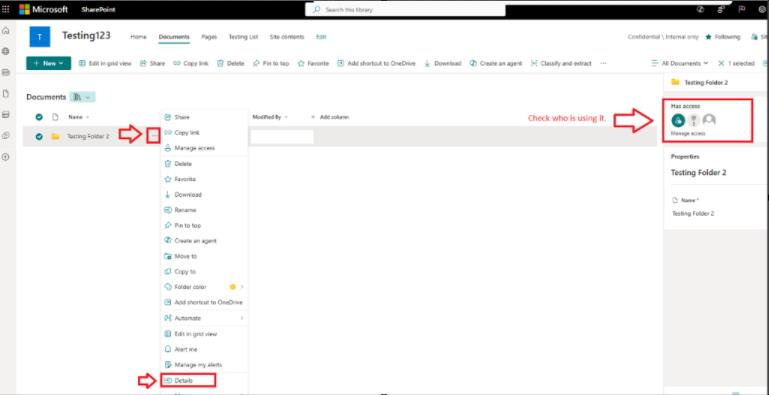Open the file icon in left app bar
Viewport: 769px width, 395px height.
point(6,93)
